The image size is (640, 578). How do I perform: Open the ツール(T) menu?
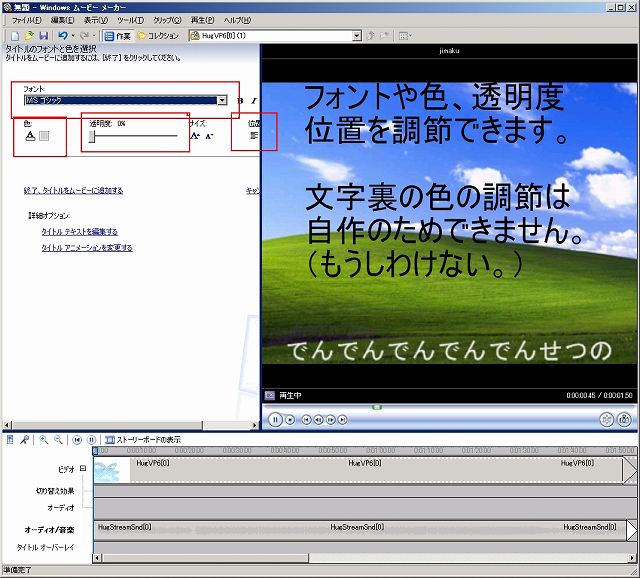coord(130,20)
